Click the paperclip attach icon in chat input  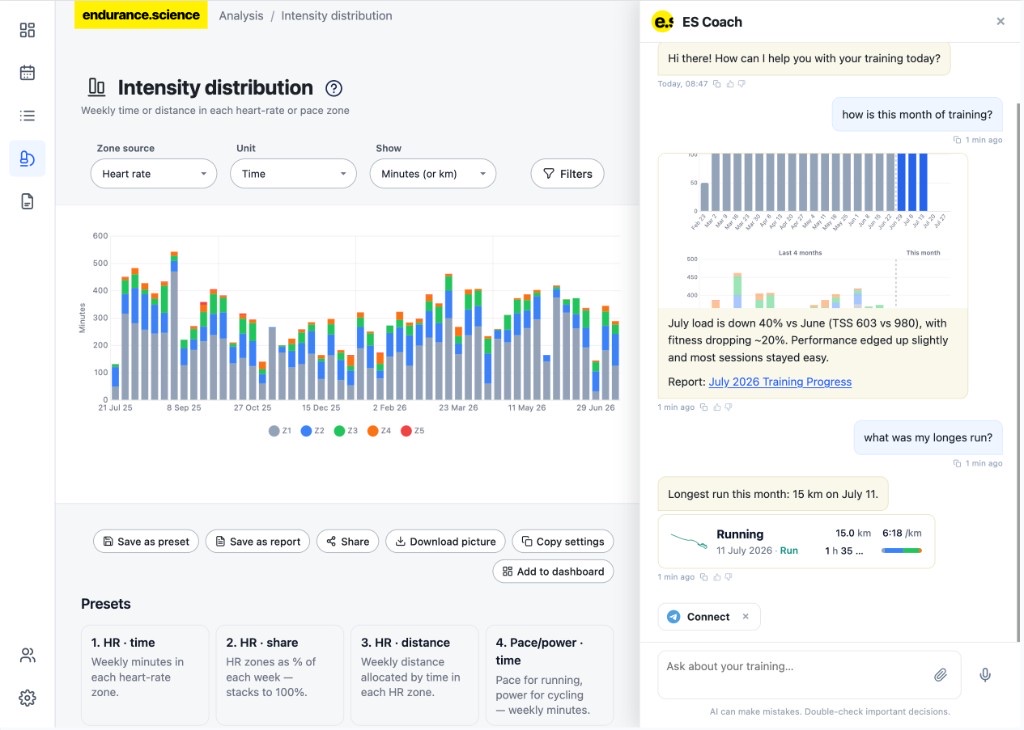pyautogui.click(x=940, y=674)
